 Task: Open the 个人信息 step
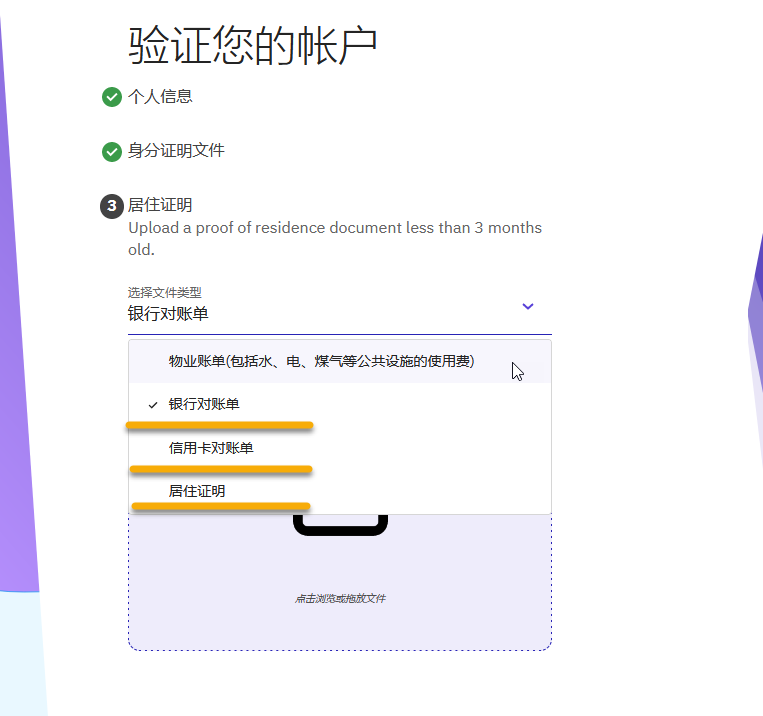pyautogui.click(x=160, y=96)
